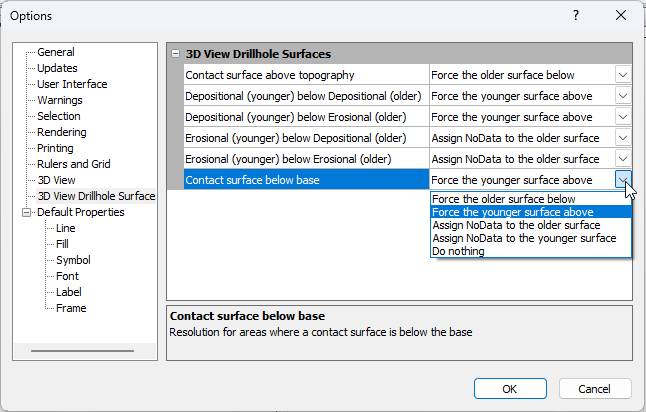Viewport: 646px width, 412px height.
Task: Open dropdown for Depositional below Erosional row
Action: (622, 117)
